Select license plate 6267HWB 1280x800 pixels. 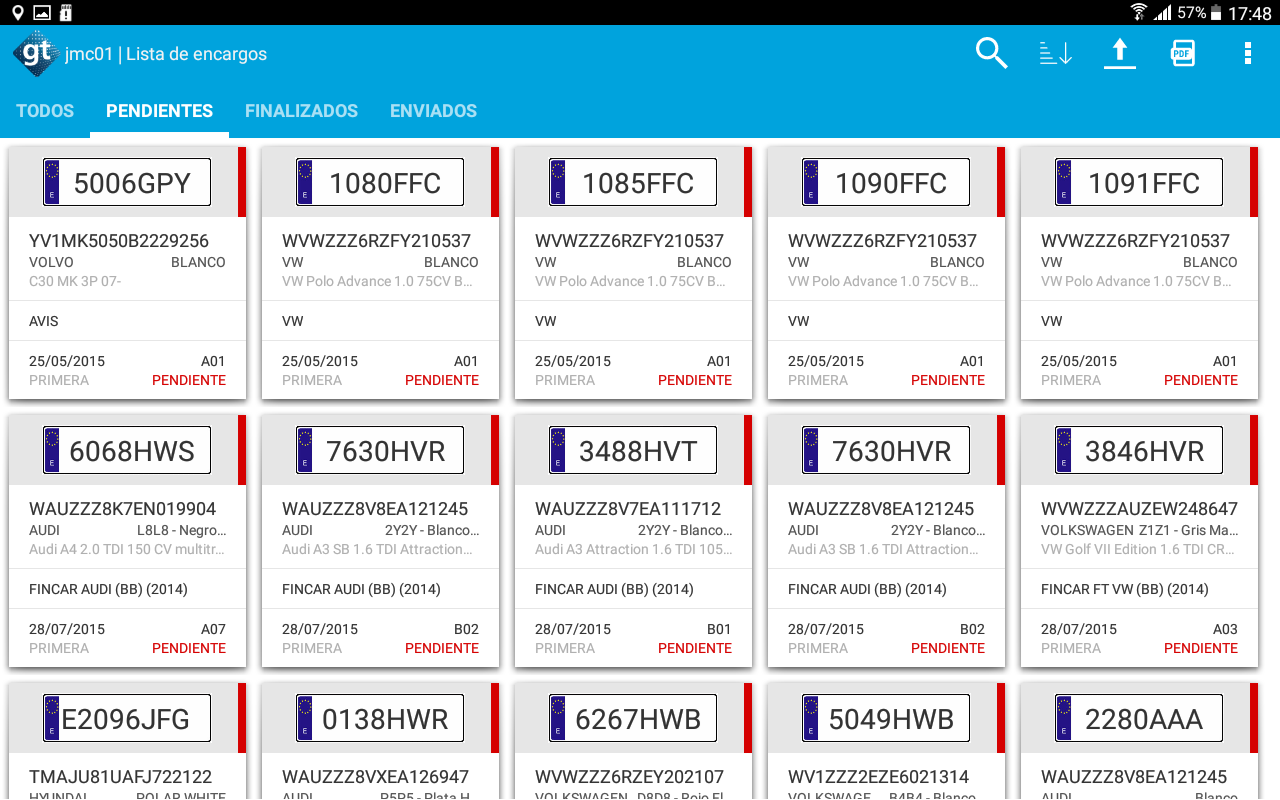pos(633,718)
